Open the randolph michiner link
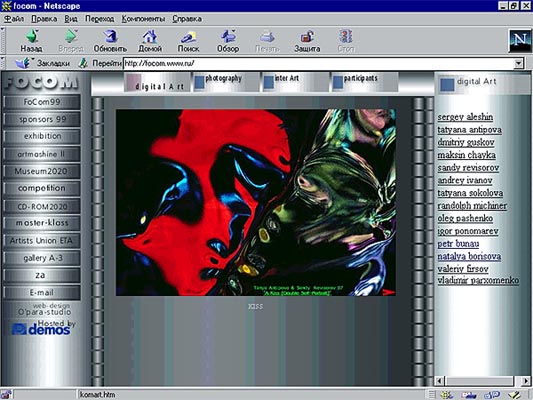The height and width of the screenshot is (400, 533). 472,206
